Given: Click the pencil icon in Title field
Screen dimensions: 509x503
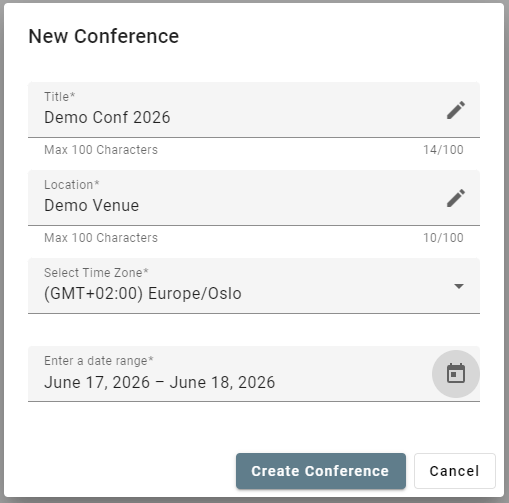Looking at the screenshot, I should (456, 110).
